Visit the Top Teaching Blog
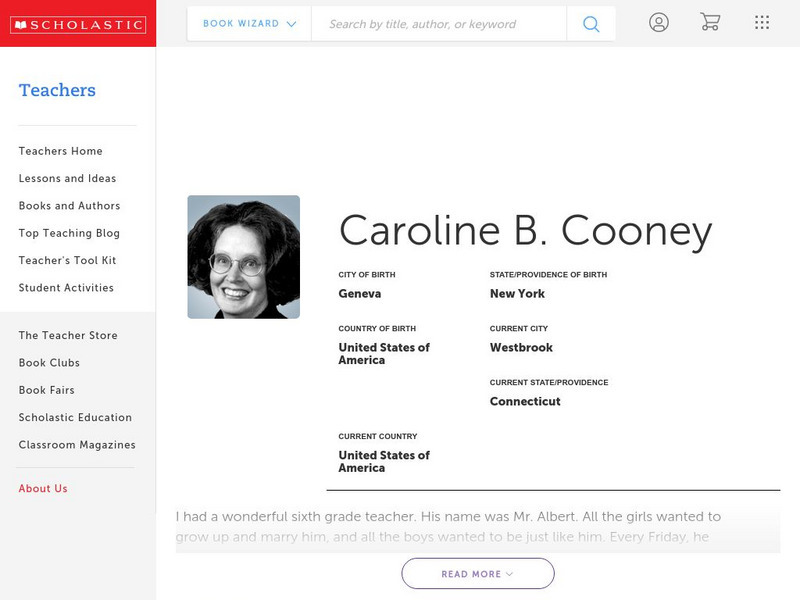The image size is (800, 600). click(x=68, y=233)
